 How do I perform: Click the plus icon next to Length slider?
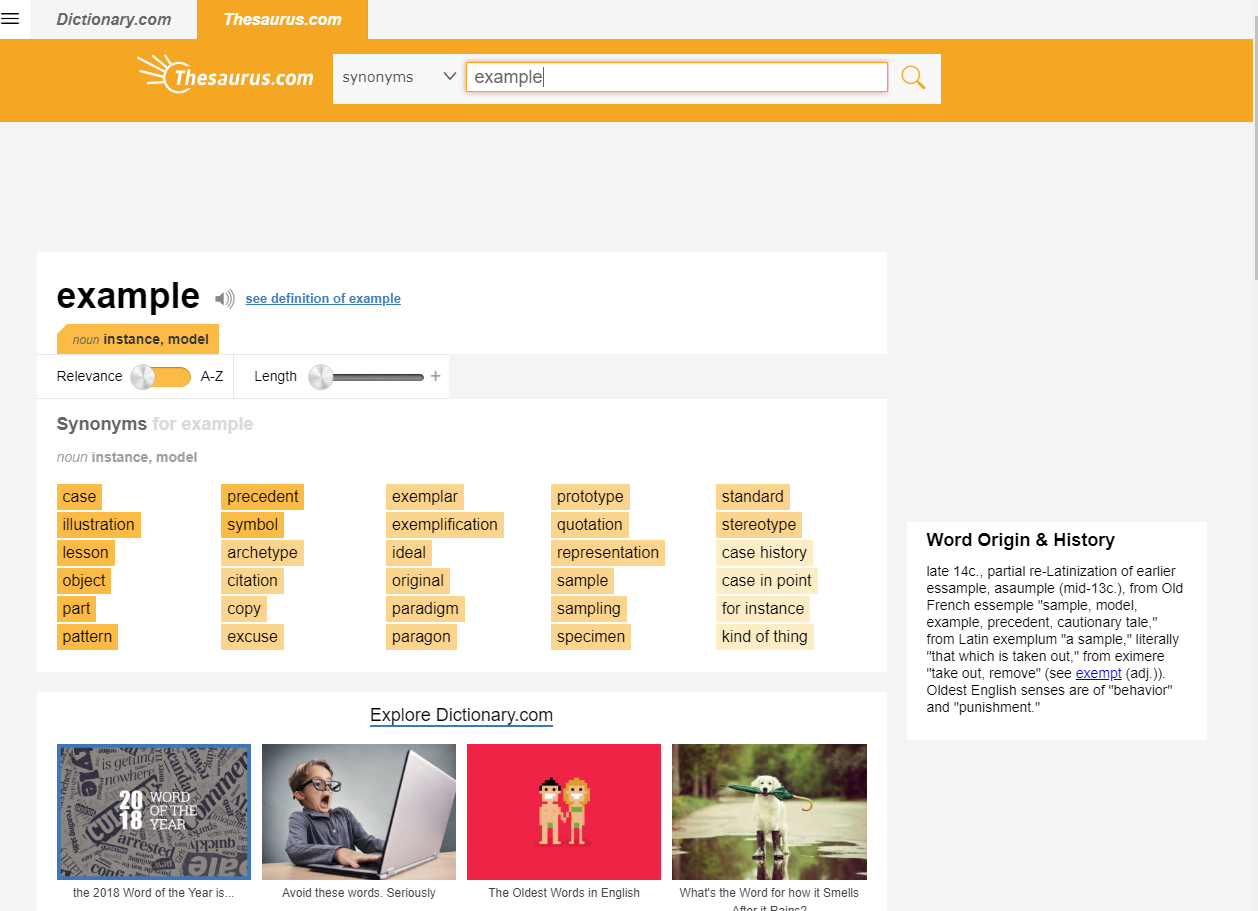point(435,376)
